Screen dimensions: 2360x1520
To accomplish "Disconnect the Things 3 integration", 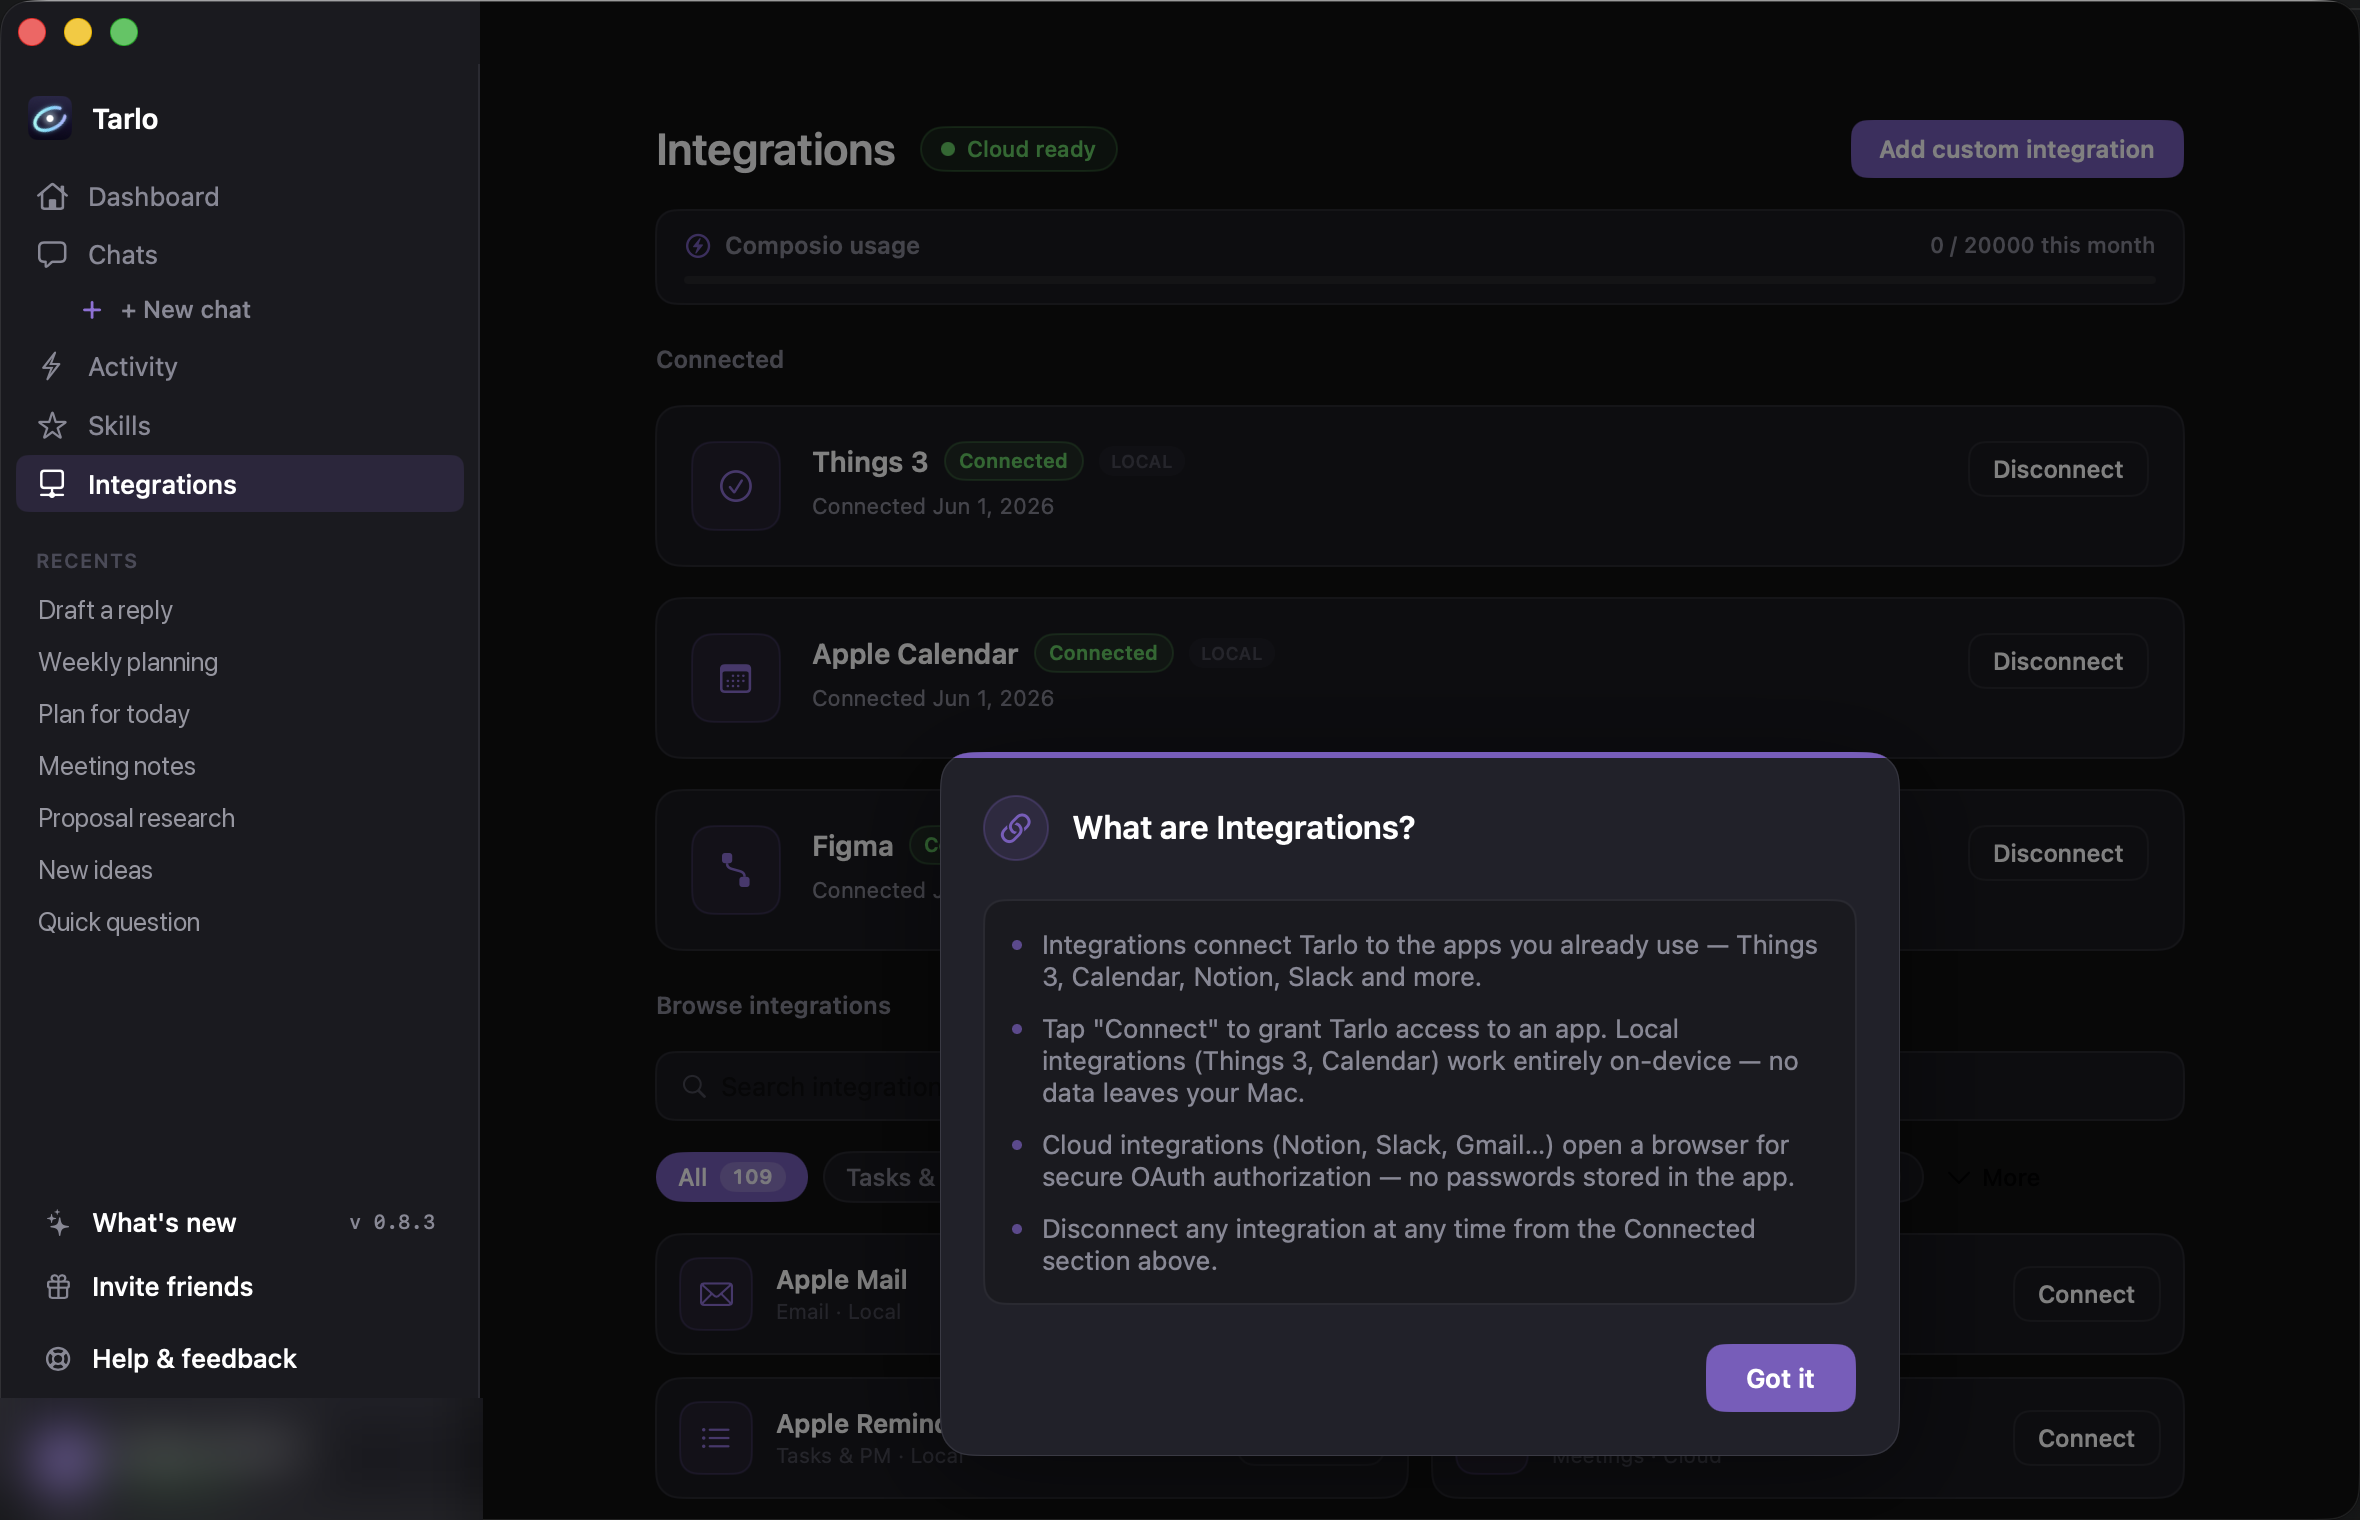I will tap(2057, 469).
